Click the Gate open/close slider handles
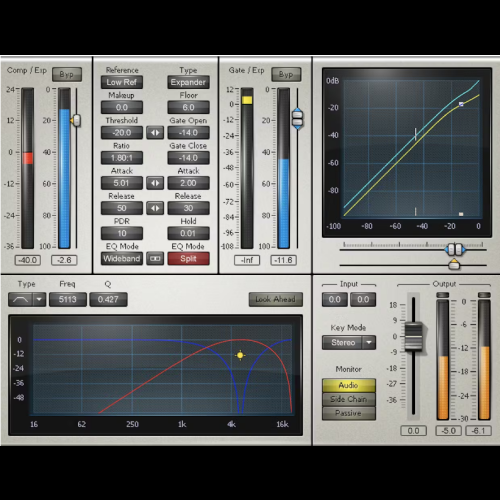 [x=297, y=119]
